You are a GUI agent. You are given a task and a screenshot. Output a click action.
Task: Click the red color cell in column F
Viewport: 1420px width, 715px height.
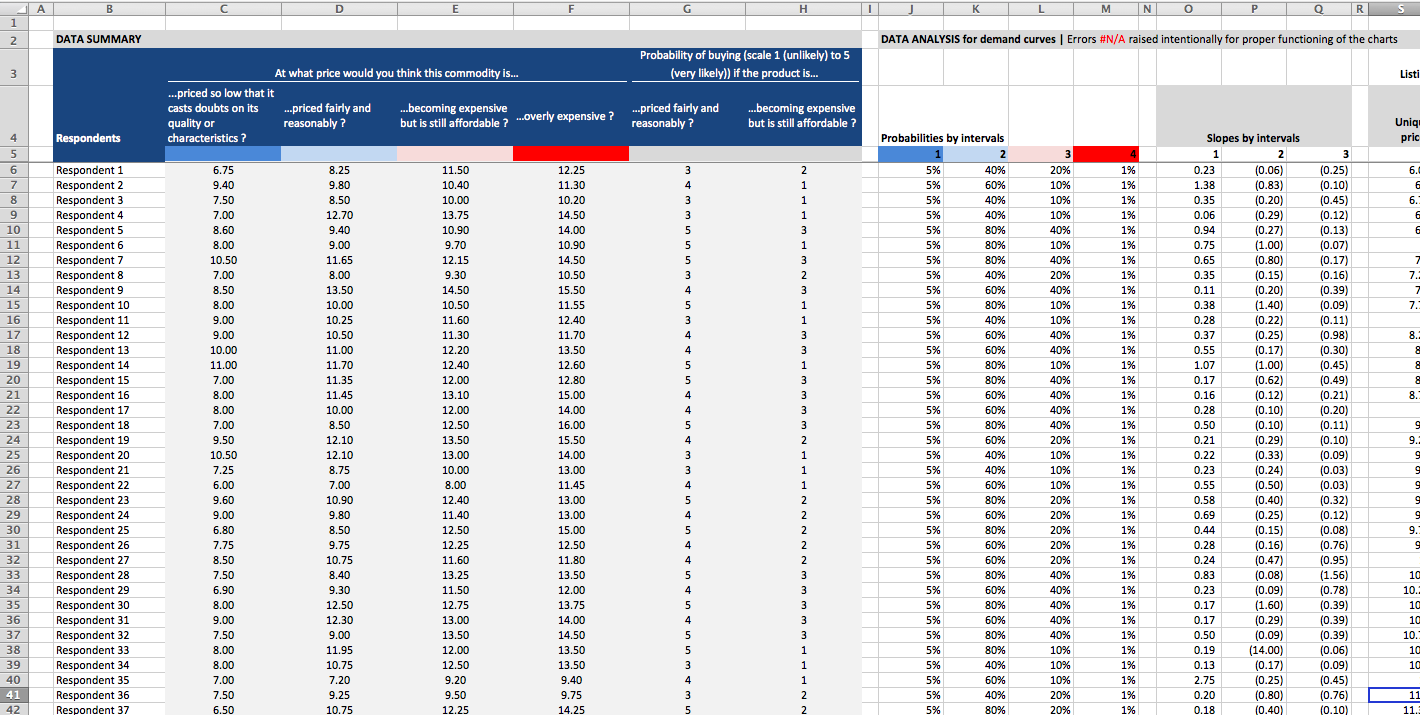pos(571,153)
